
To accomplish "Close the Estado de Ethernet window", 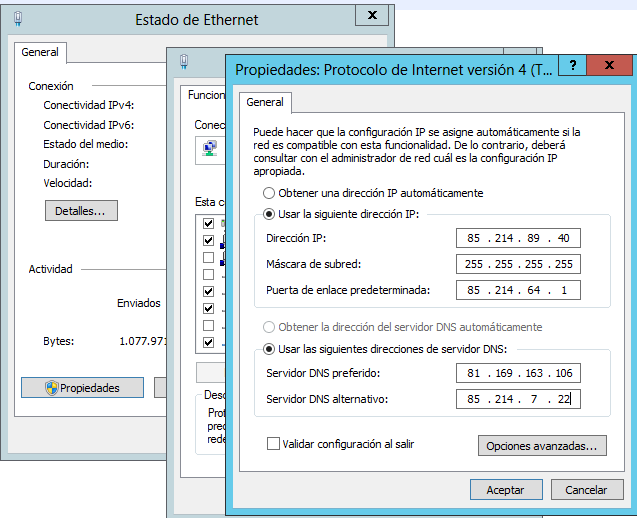I will (x=372, y=15).
